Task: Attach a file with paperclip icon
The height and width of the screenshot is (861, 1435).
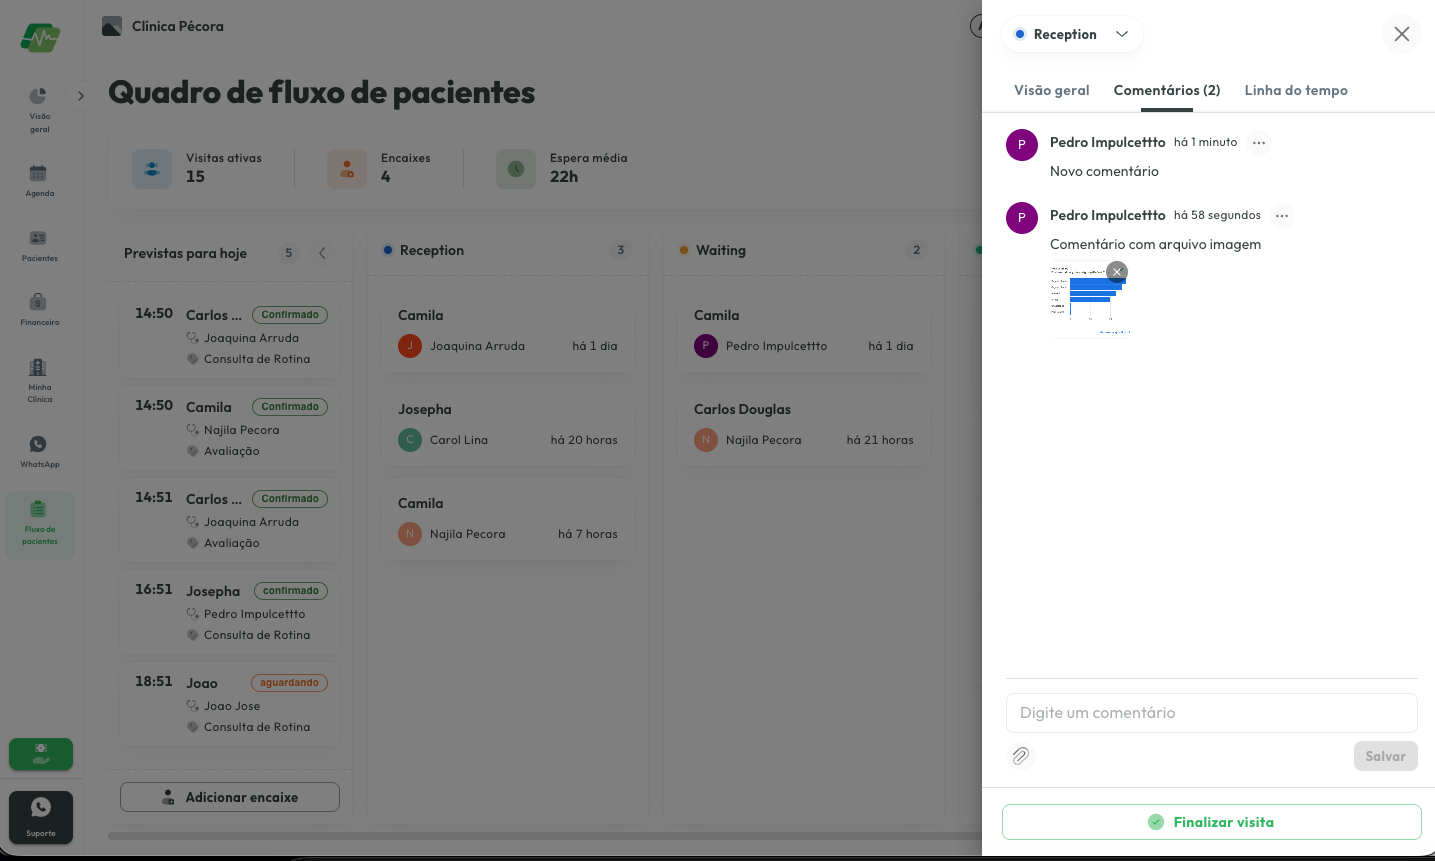Action: coord(1020,756)
